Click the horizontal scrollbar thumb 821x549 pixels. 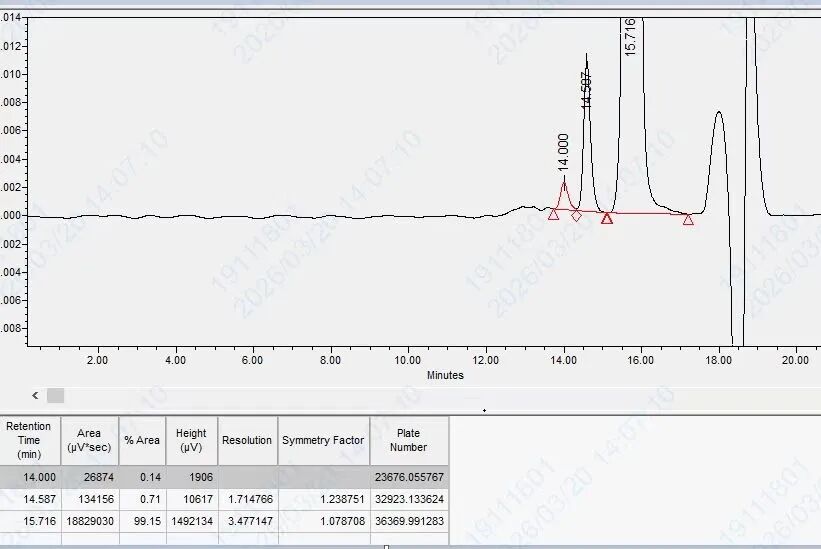coord(55,396)
